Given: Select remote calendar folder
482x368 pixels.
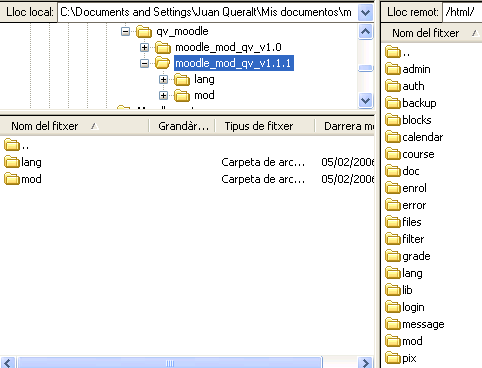Looking at the screenshot, I should coord(414,137).
